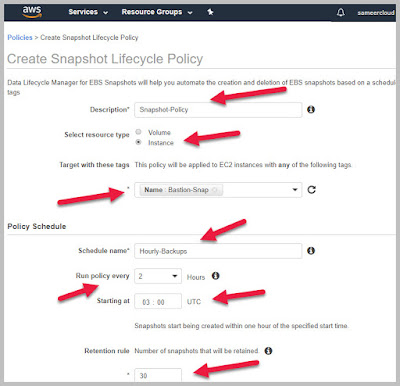The image size is (400, 386).
Task: Click the Name : Bastion-Snap tag chip
Action: coord(182,190)
